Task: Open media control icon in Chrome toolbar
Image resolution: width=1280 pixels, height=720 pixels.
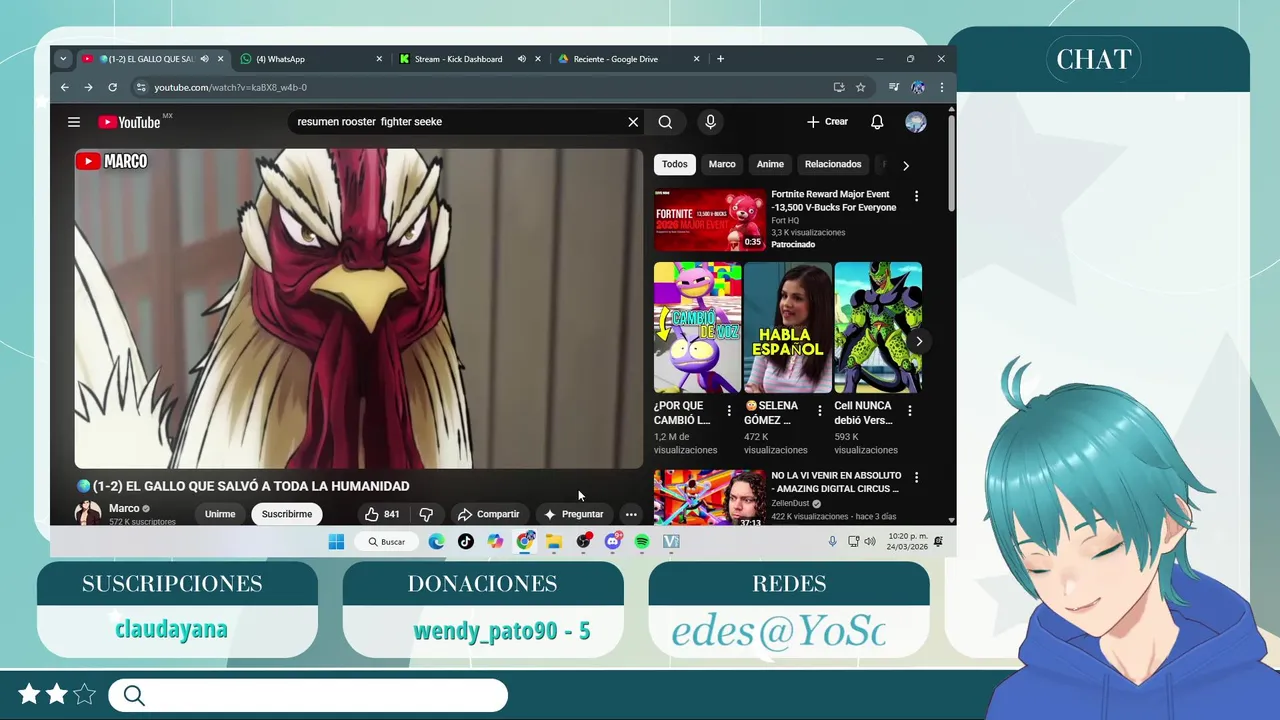Action: coord(894,87)
